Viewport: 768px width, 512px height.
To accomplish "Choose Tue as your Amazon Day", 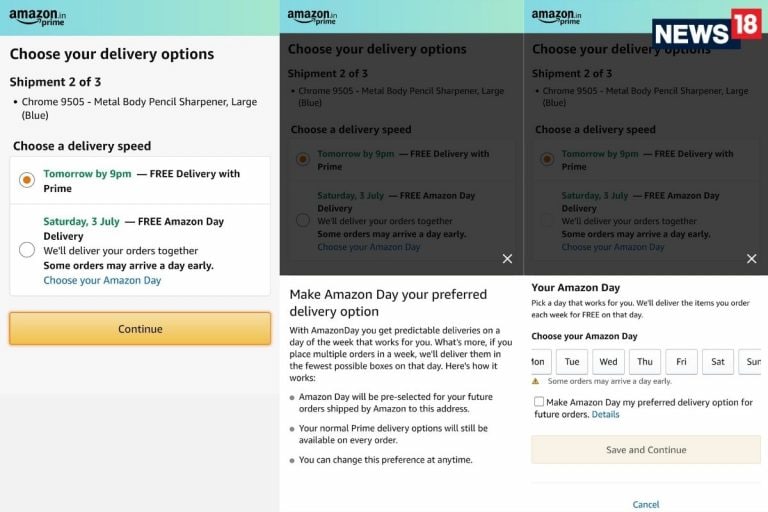I will coord(572,361).
